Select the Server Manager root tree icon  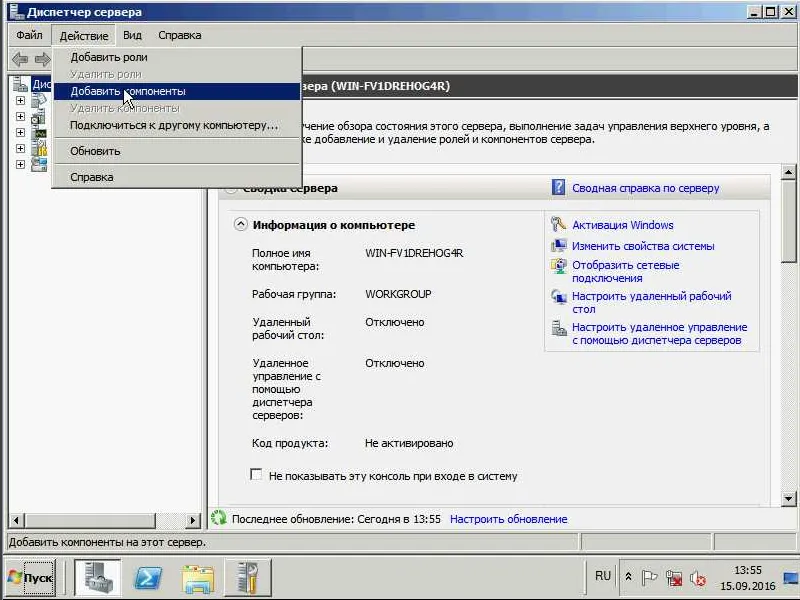[x=20, y=84]
